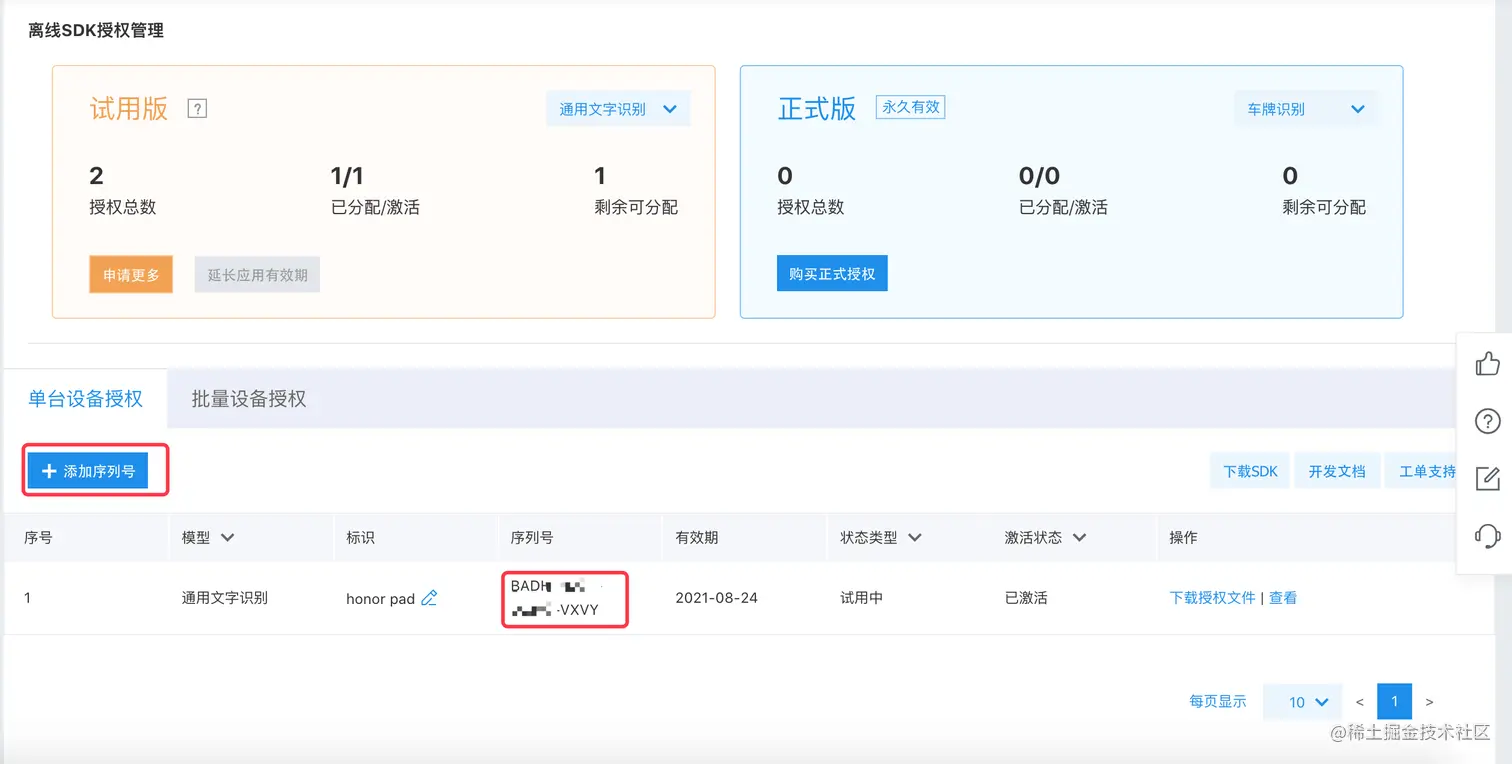This screenshot has width=1512, height=764.
Task: Click the 下载授权文件 link
Action: [x=1212, y=598]
